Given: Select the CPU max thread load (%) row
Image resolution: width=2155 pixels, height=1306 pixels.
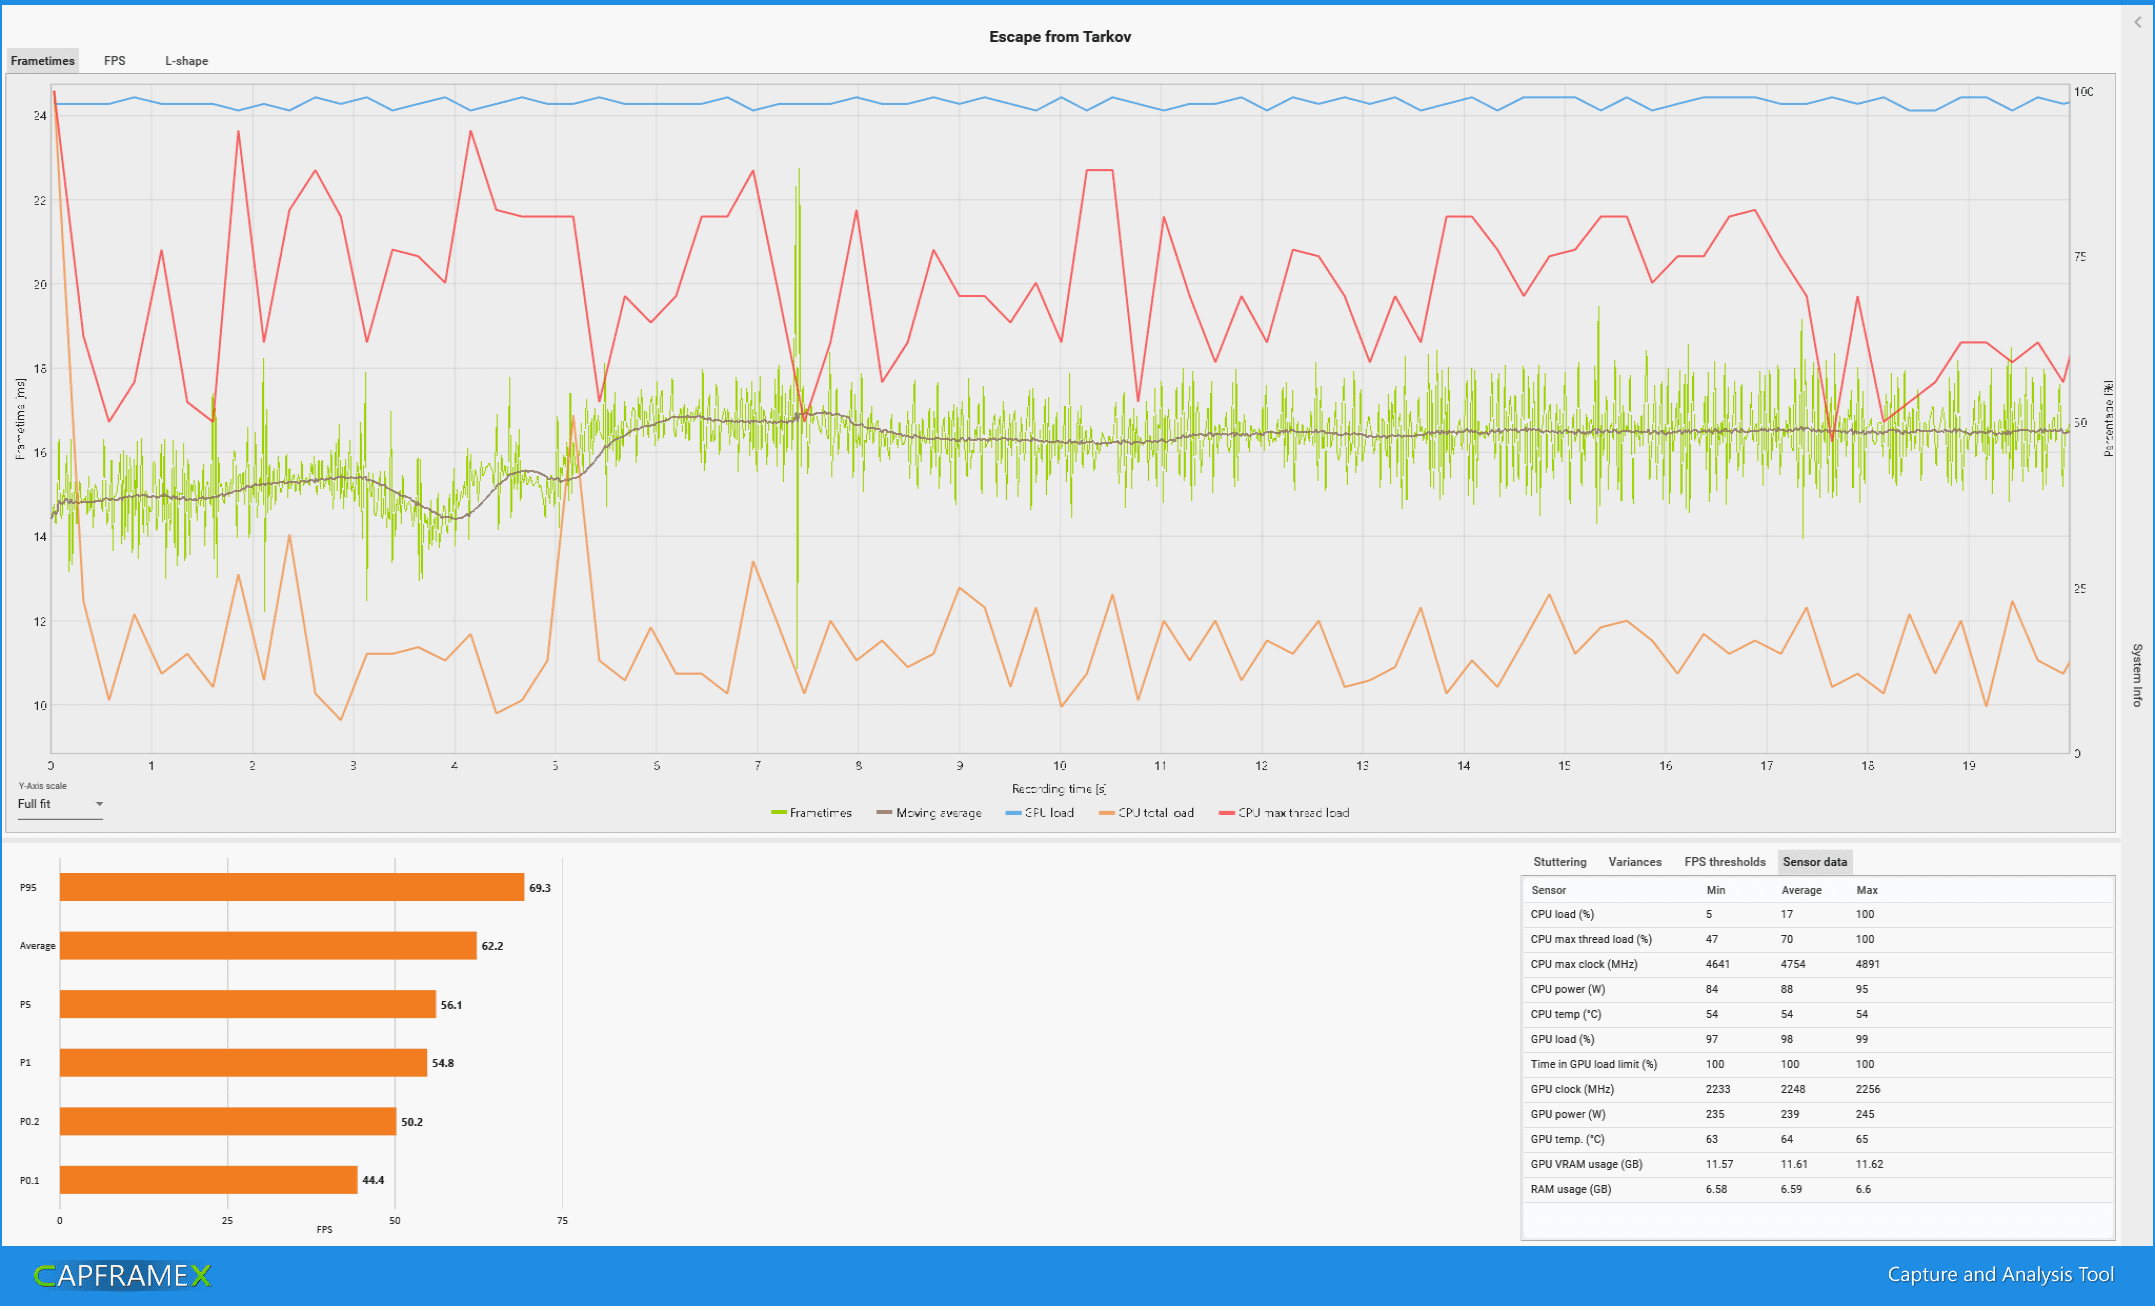Looking at the screenshot, I should [x=1817, y=939].
